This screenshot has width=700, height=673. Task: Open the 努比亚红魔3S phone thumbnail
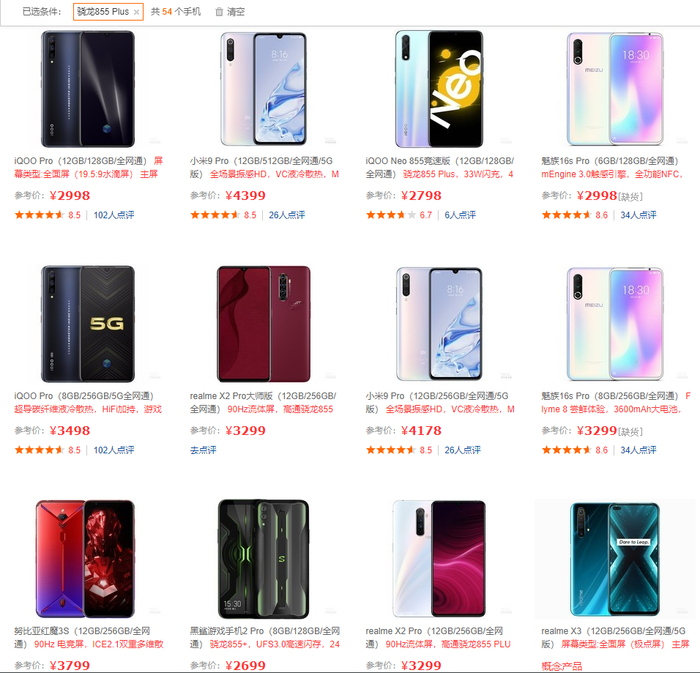click(85, 559)
